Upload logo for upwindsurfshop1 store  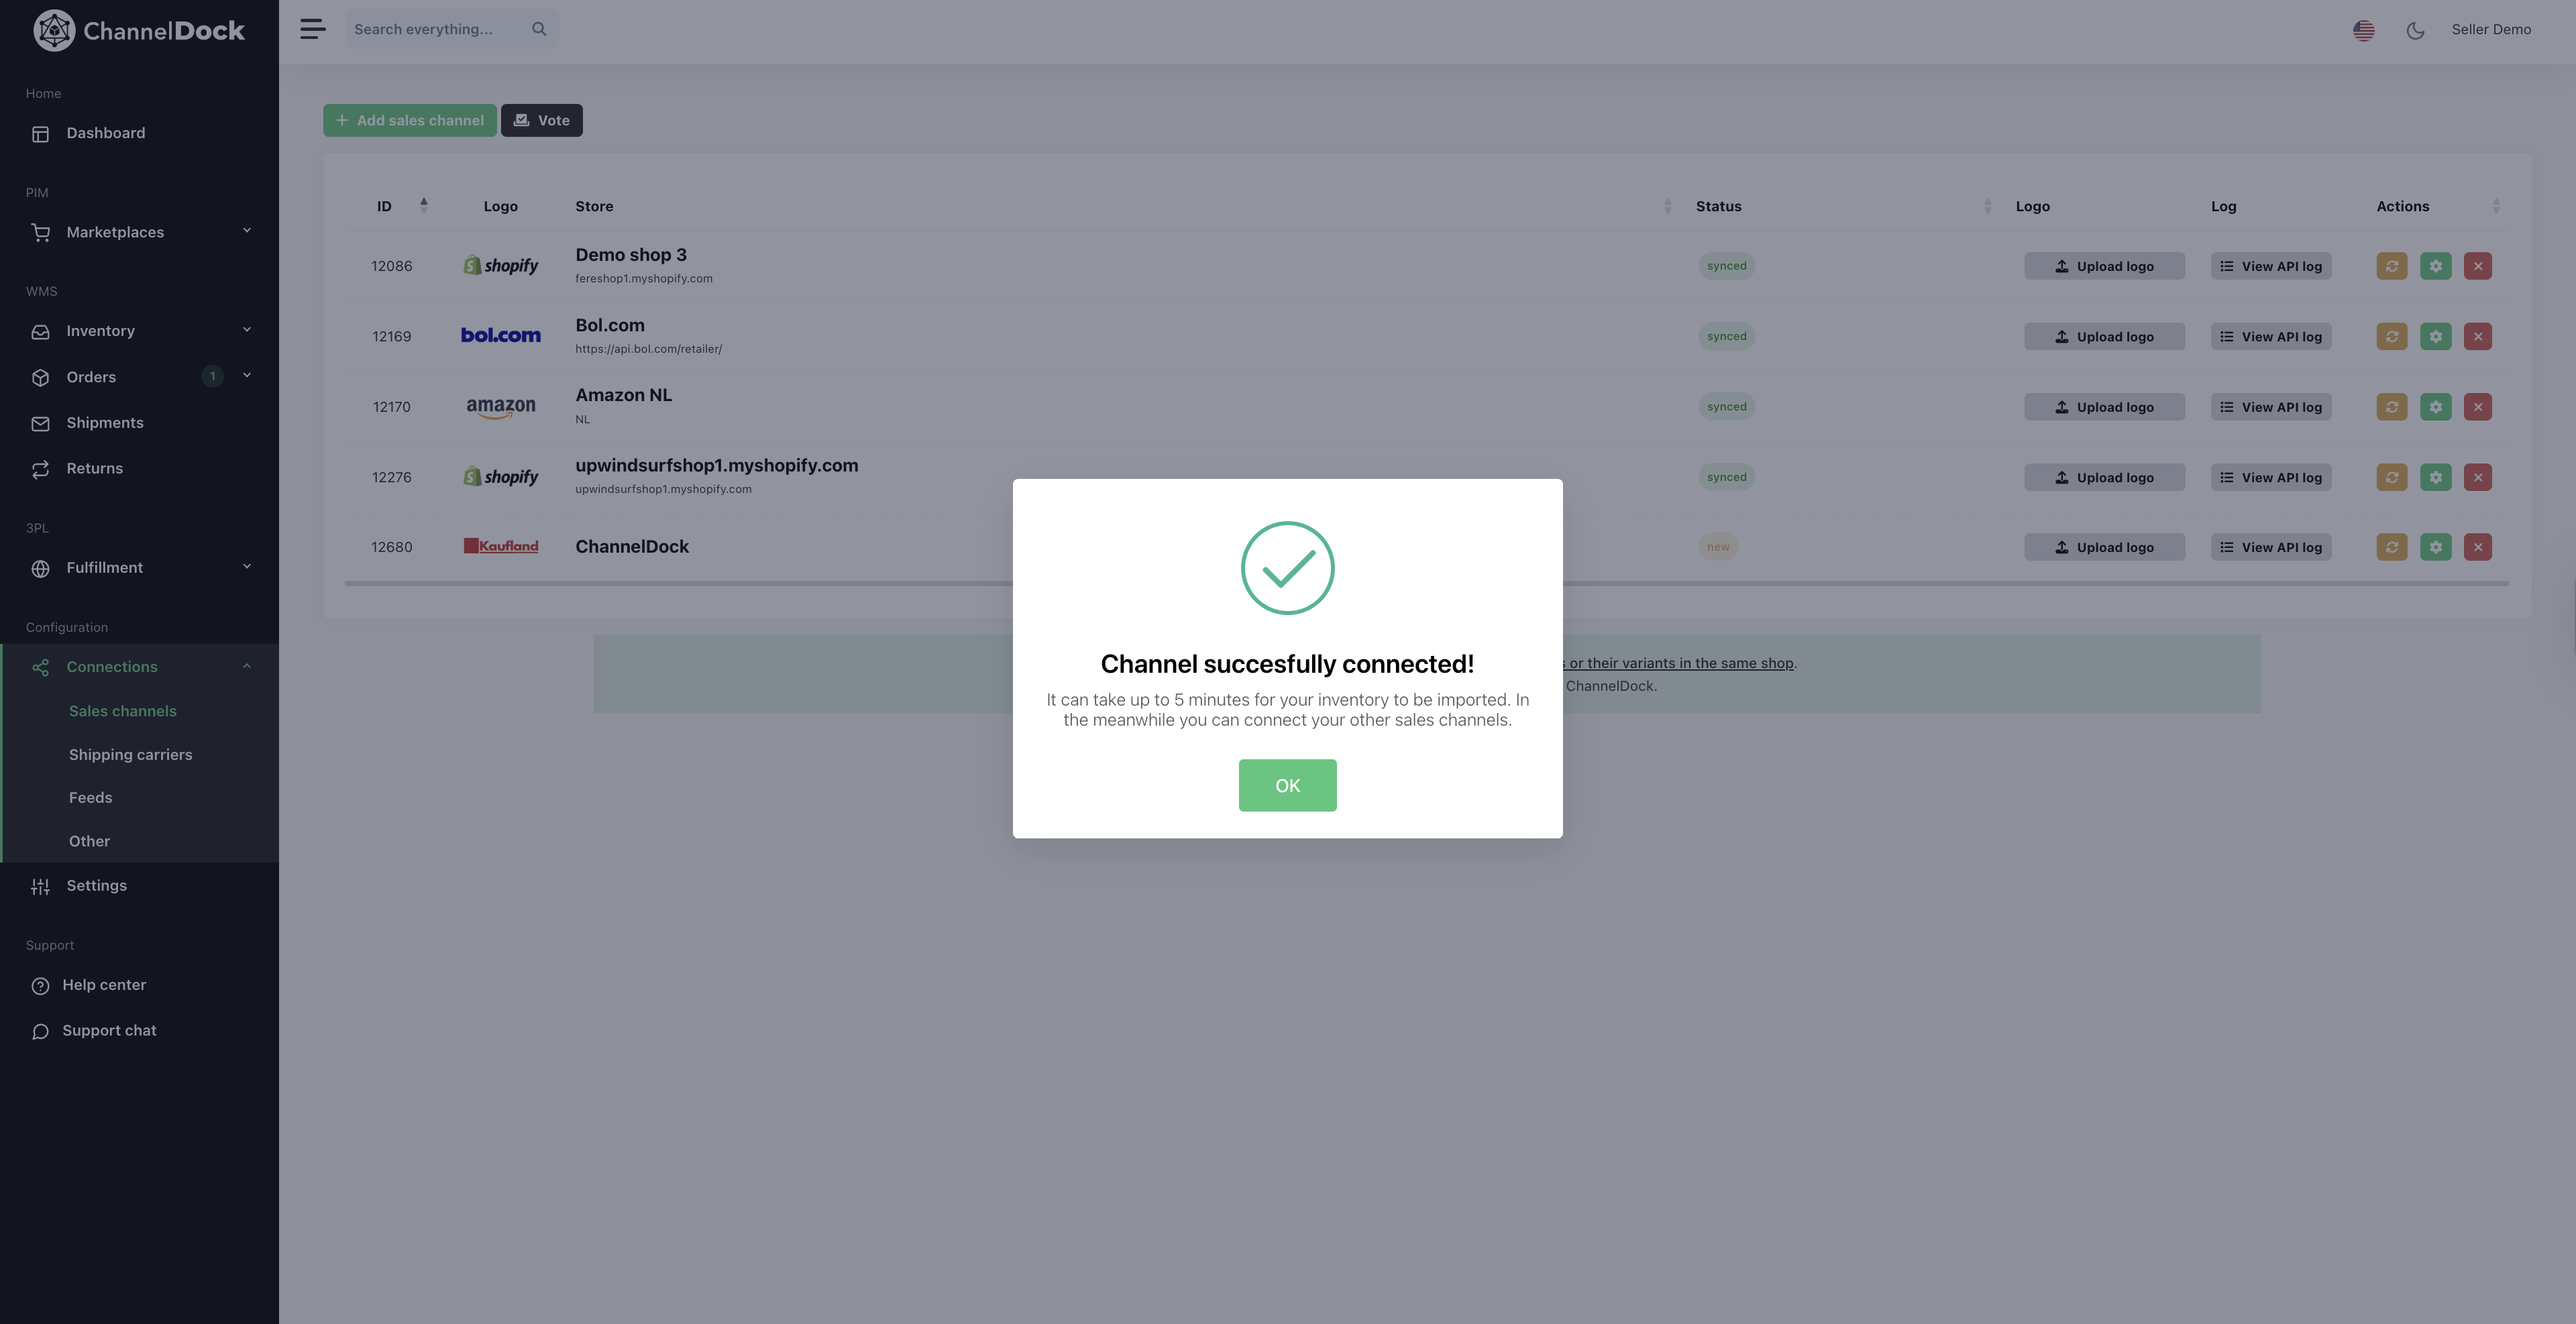2104,477
